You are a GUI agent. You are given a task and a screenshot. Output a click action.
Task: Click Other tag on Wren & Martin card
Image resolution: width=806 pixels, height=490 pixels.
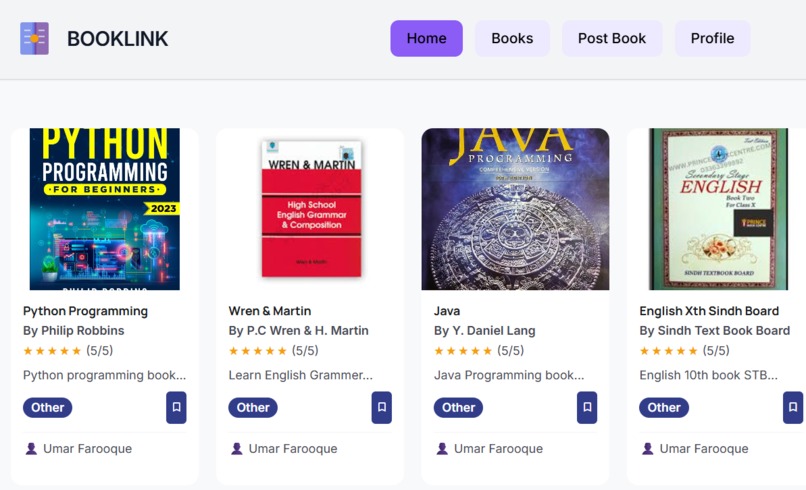253,408
